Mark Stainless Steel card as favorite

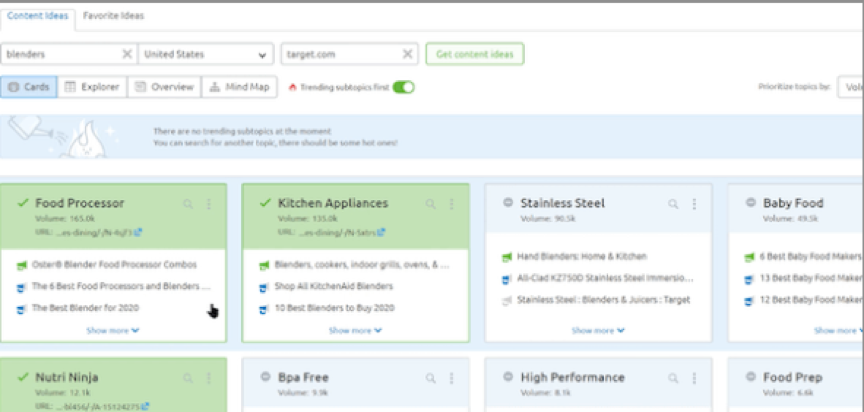click(x=508, y=203)
